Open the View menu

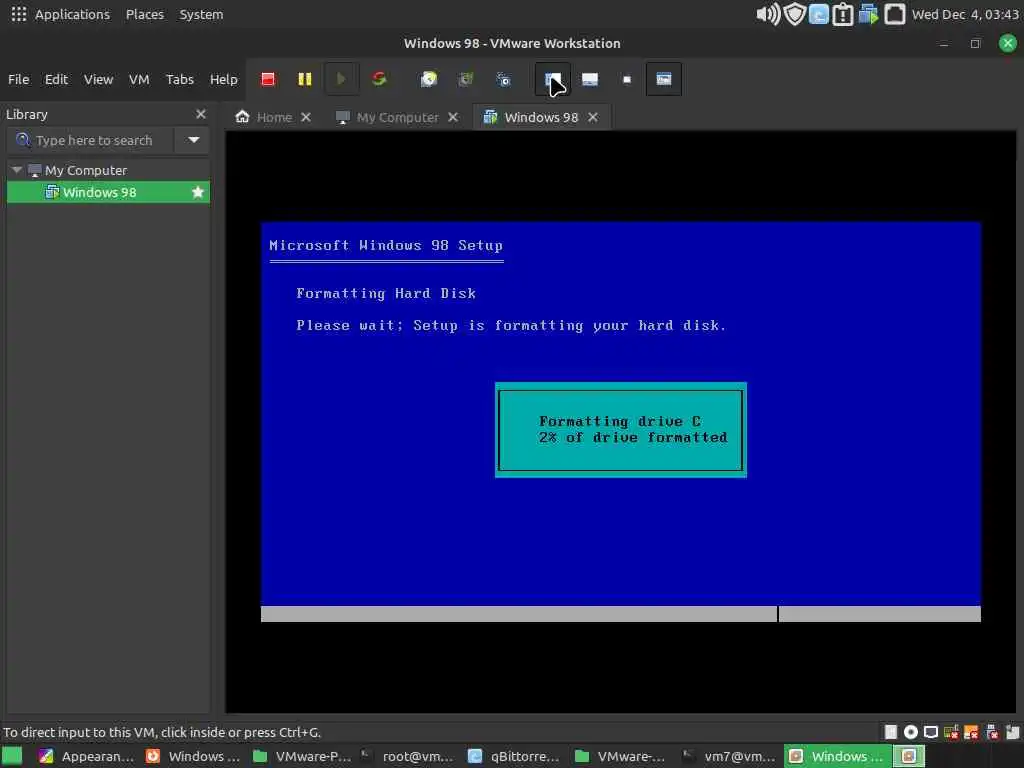tap(99, 79)
